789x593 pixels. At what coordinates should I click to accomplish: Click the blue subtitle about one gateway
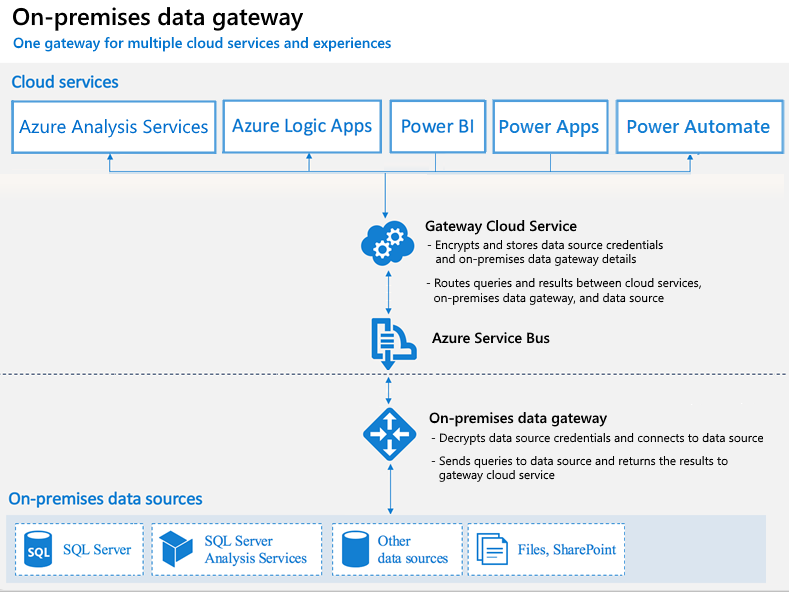click(202, 44)
